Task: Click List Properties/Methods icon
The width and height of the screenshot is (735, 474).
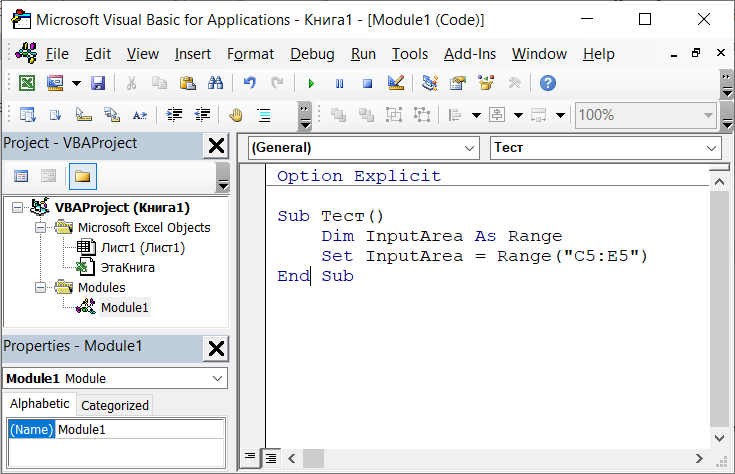Action: pos(27,115)
